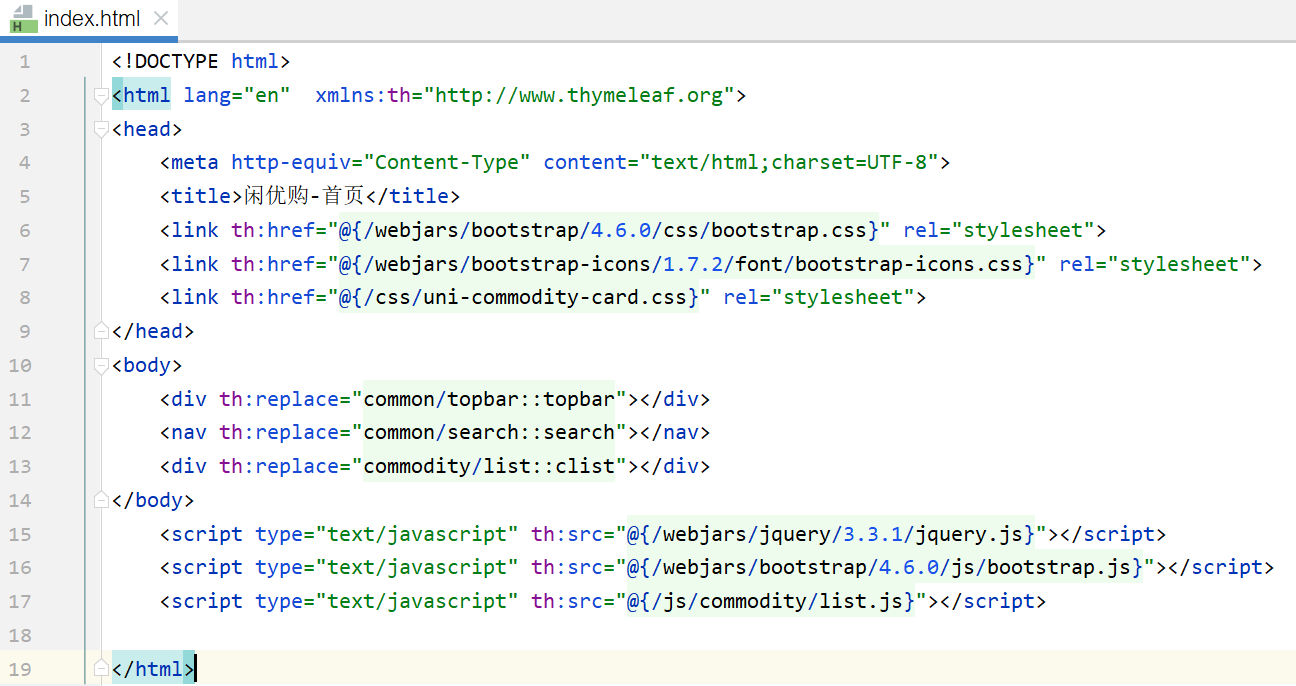Click the text/html;charset=UTF-8 content value
1296x686 pixels.
pos(789,163)
